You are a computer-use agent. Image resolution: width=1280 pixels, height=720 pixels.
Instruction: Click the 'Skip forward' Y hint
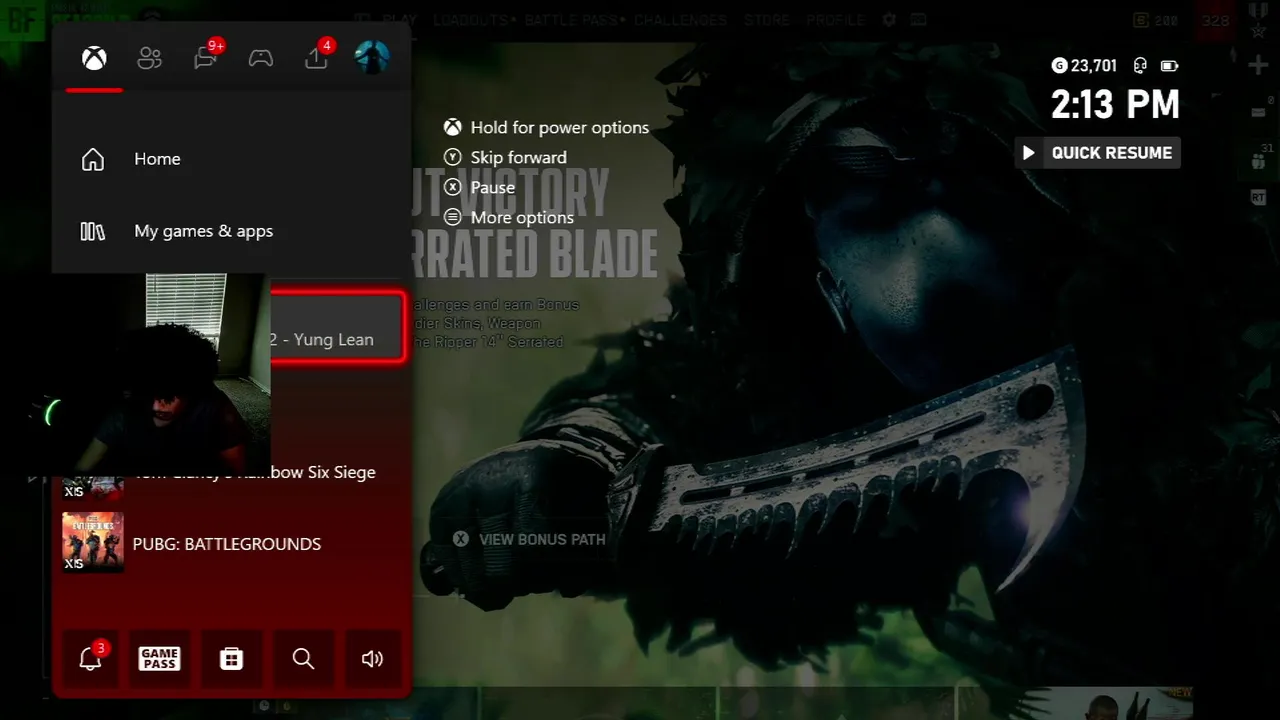point(506,157)
